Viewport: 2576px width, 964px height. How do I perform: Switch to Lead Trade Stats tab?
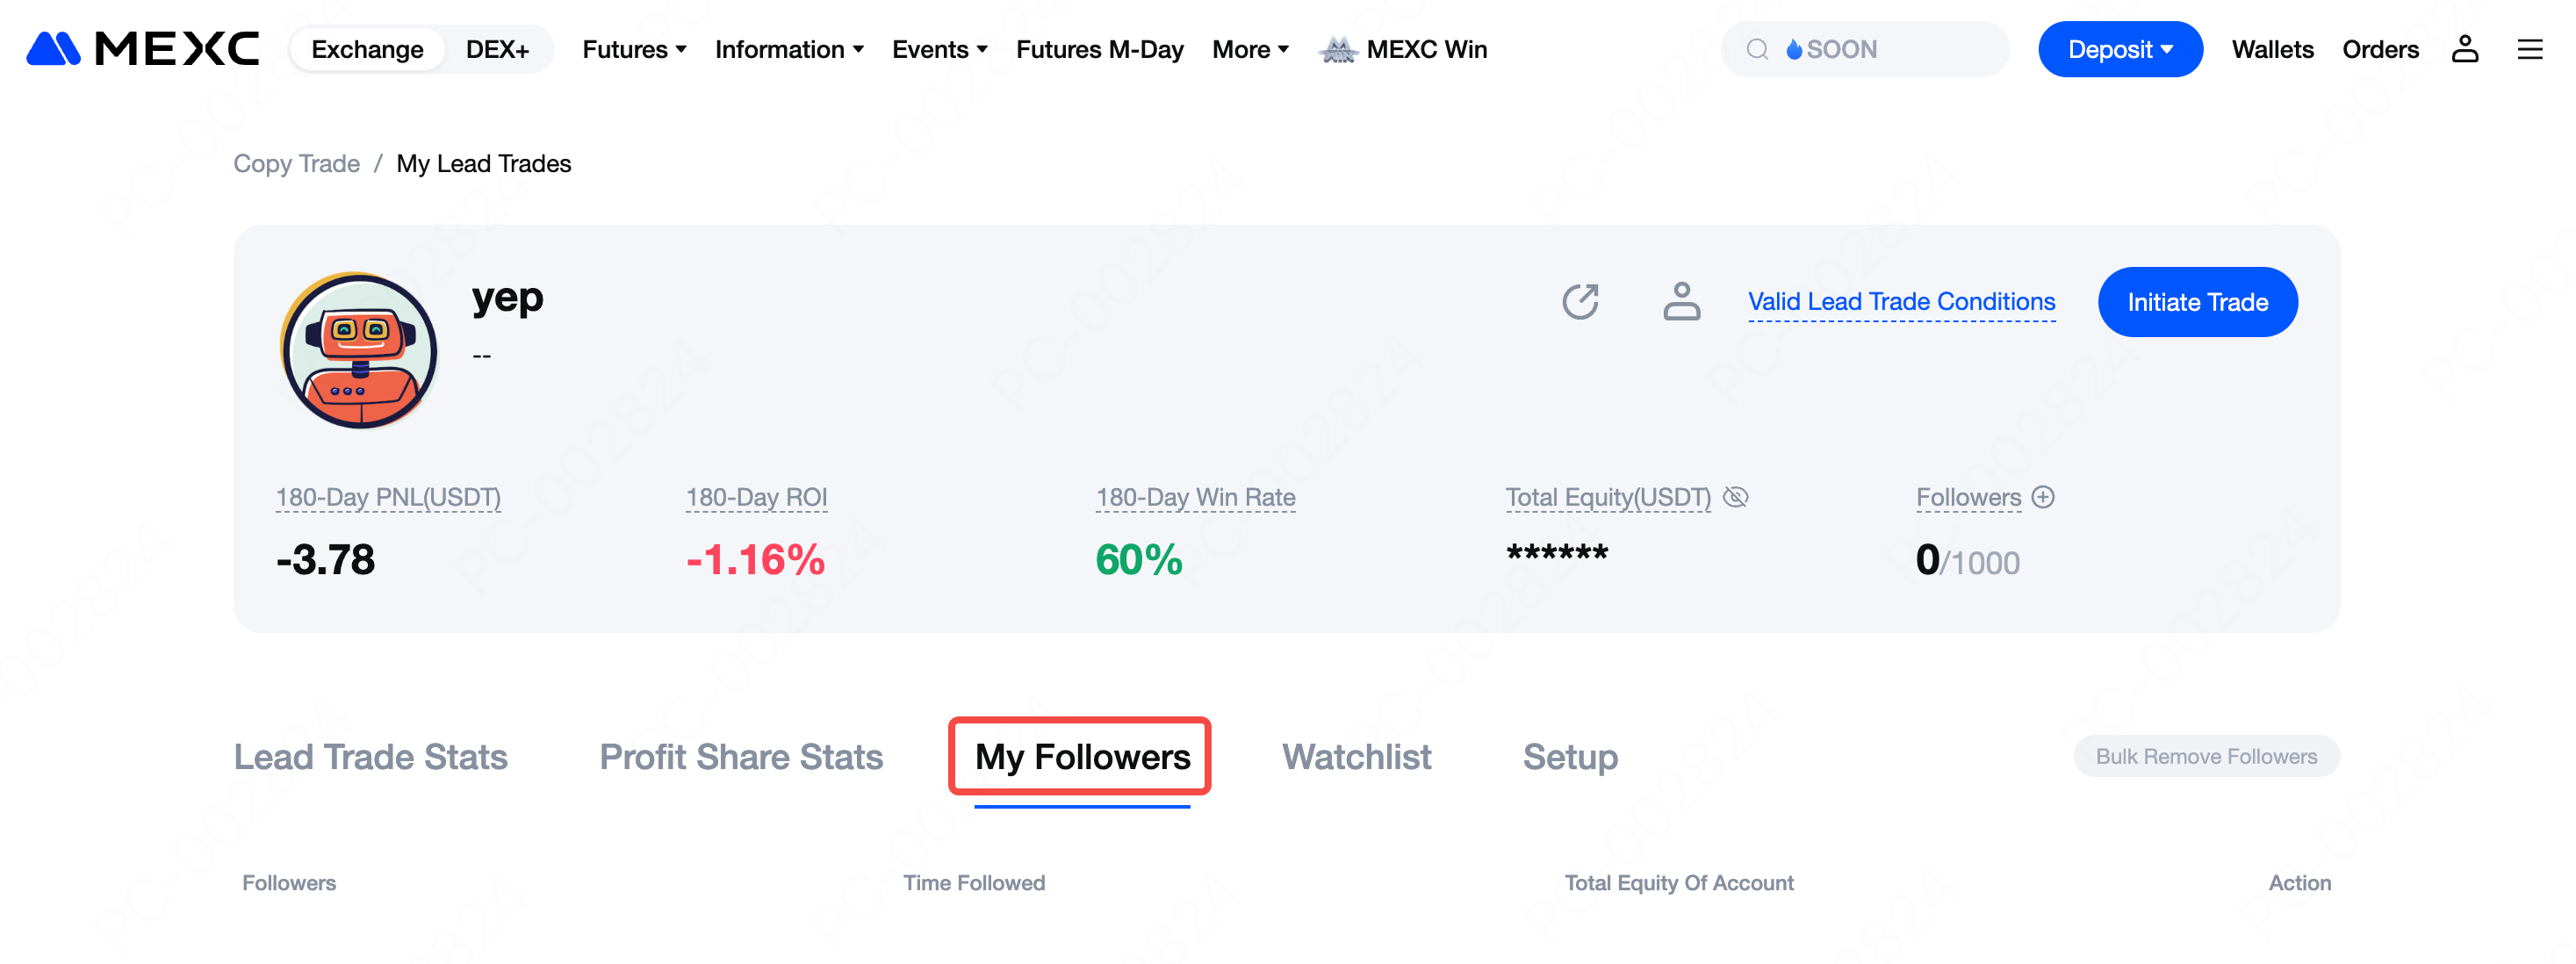point(370,757)
